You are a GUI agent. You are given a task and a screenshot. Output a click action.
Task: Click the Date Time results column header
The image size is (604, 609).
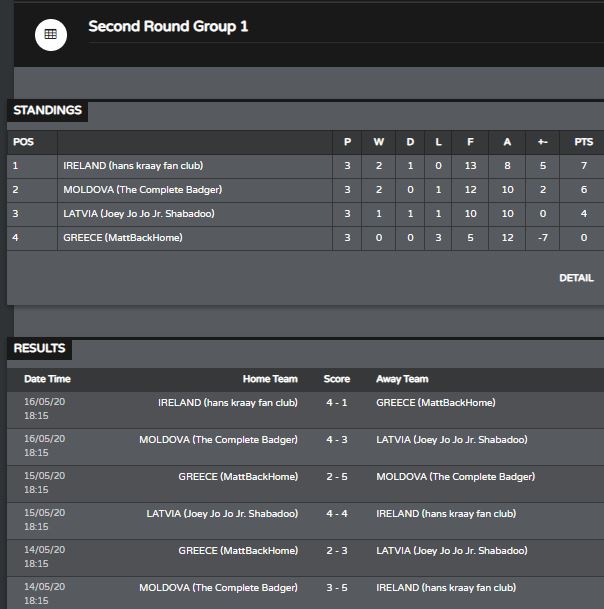(x=47, y=379)
